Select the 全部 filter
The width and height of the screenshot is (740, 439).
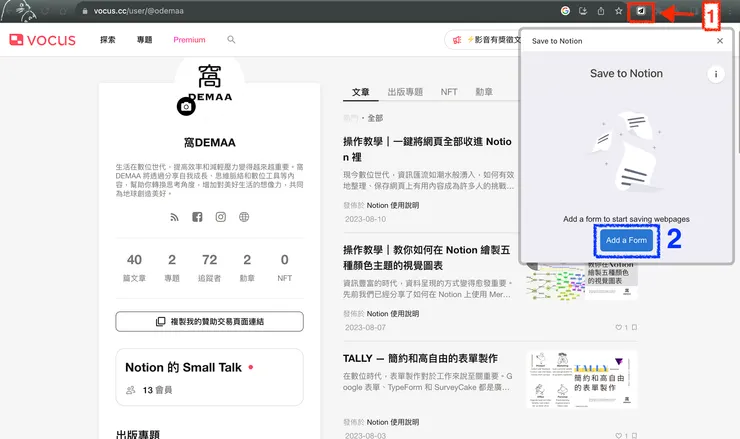point(375,118)
